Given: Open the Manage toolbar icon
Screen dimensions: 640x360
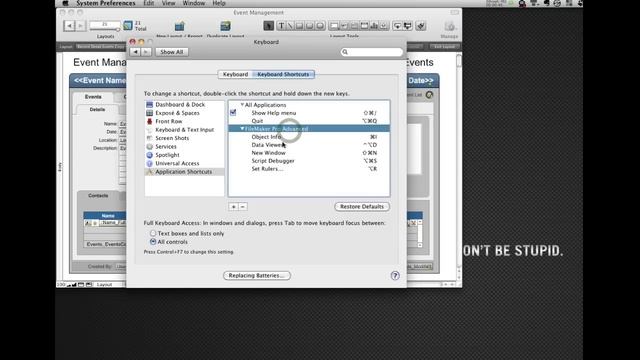Looking at the screenshot, I should (449, 27).
